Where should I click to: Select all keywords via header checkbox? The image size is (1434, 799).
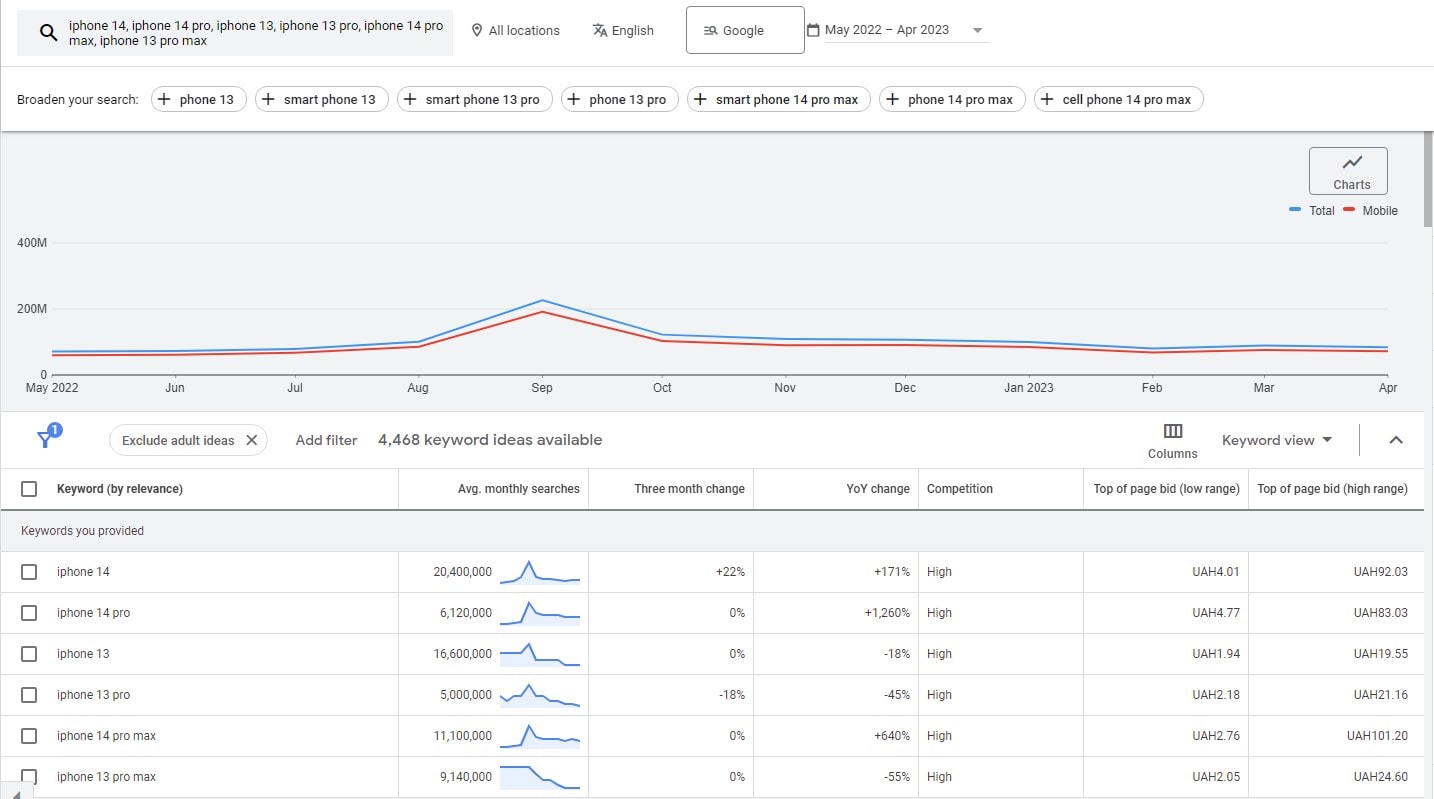point(29,488)
